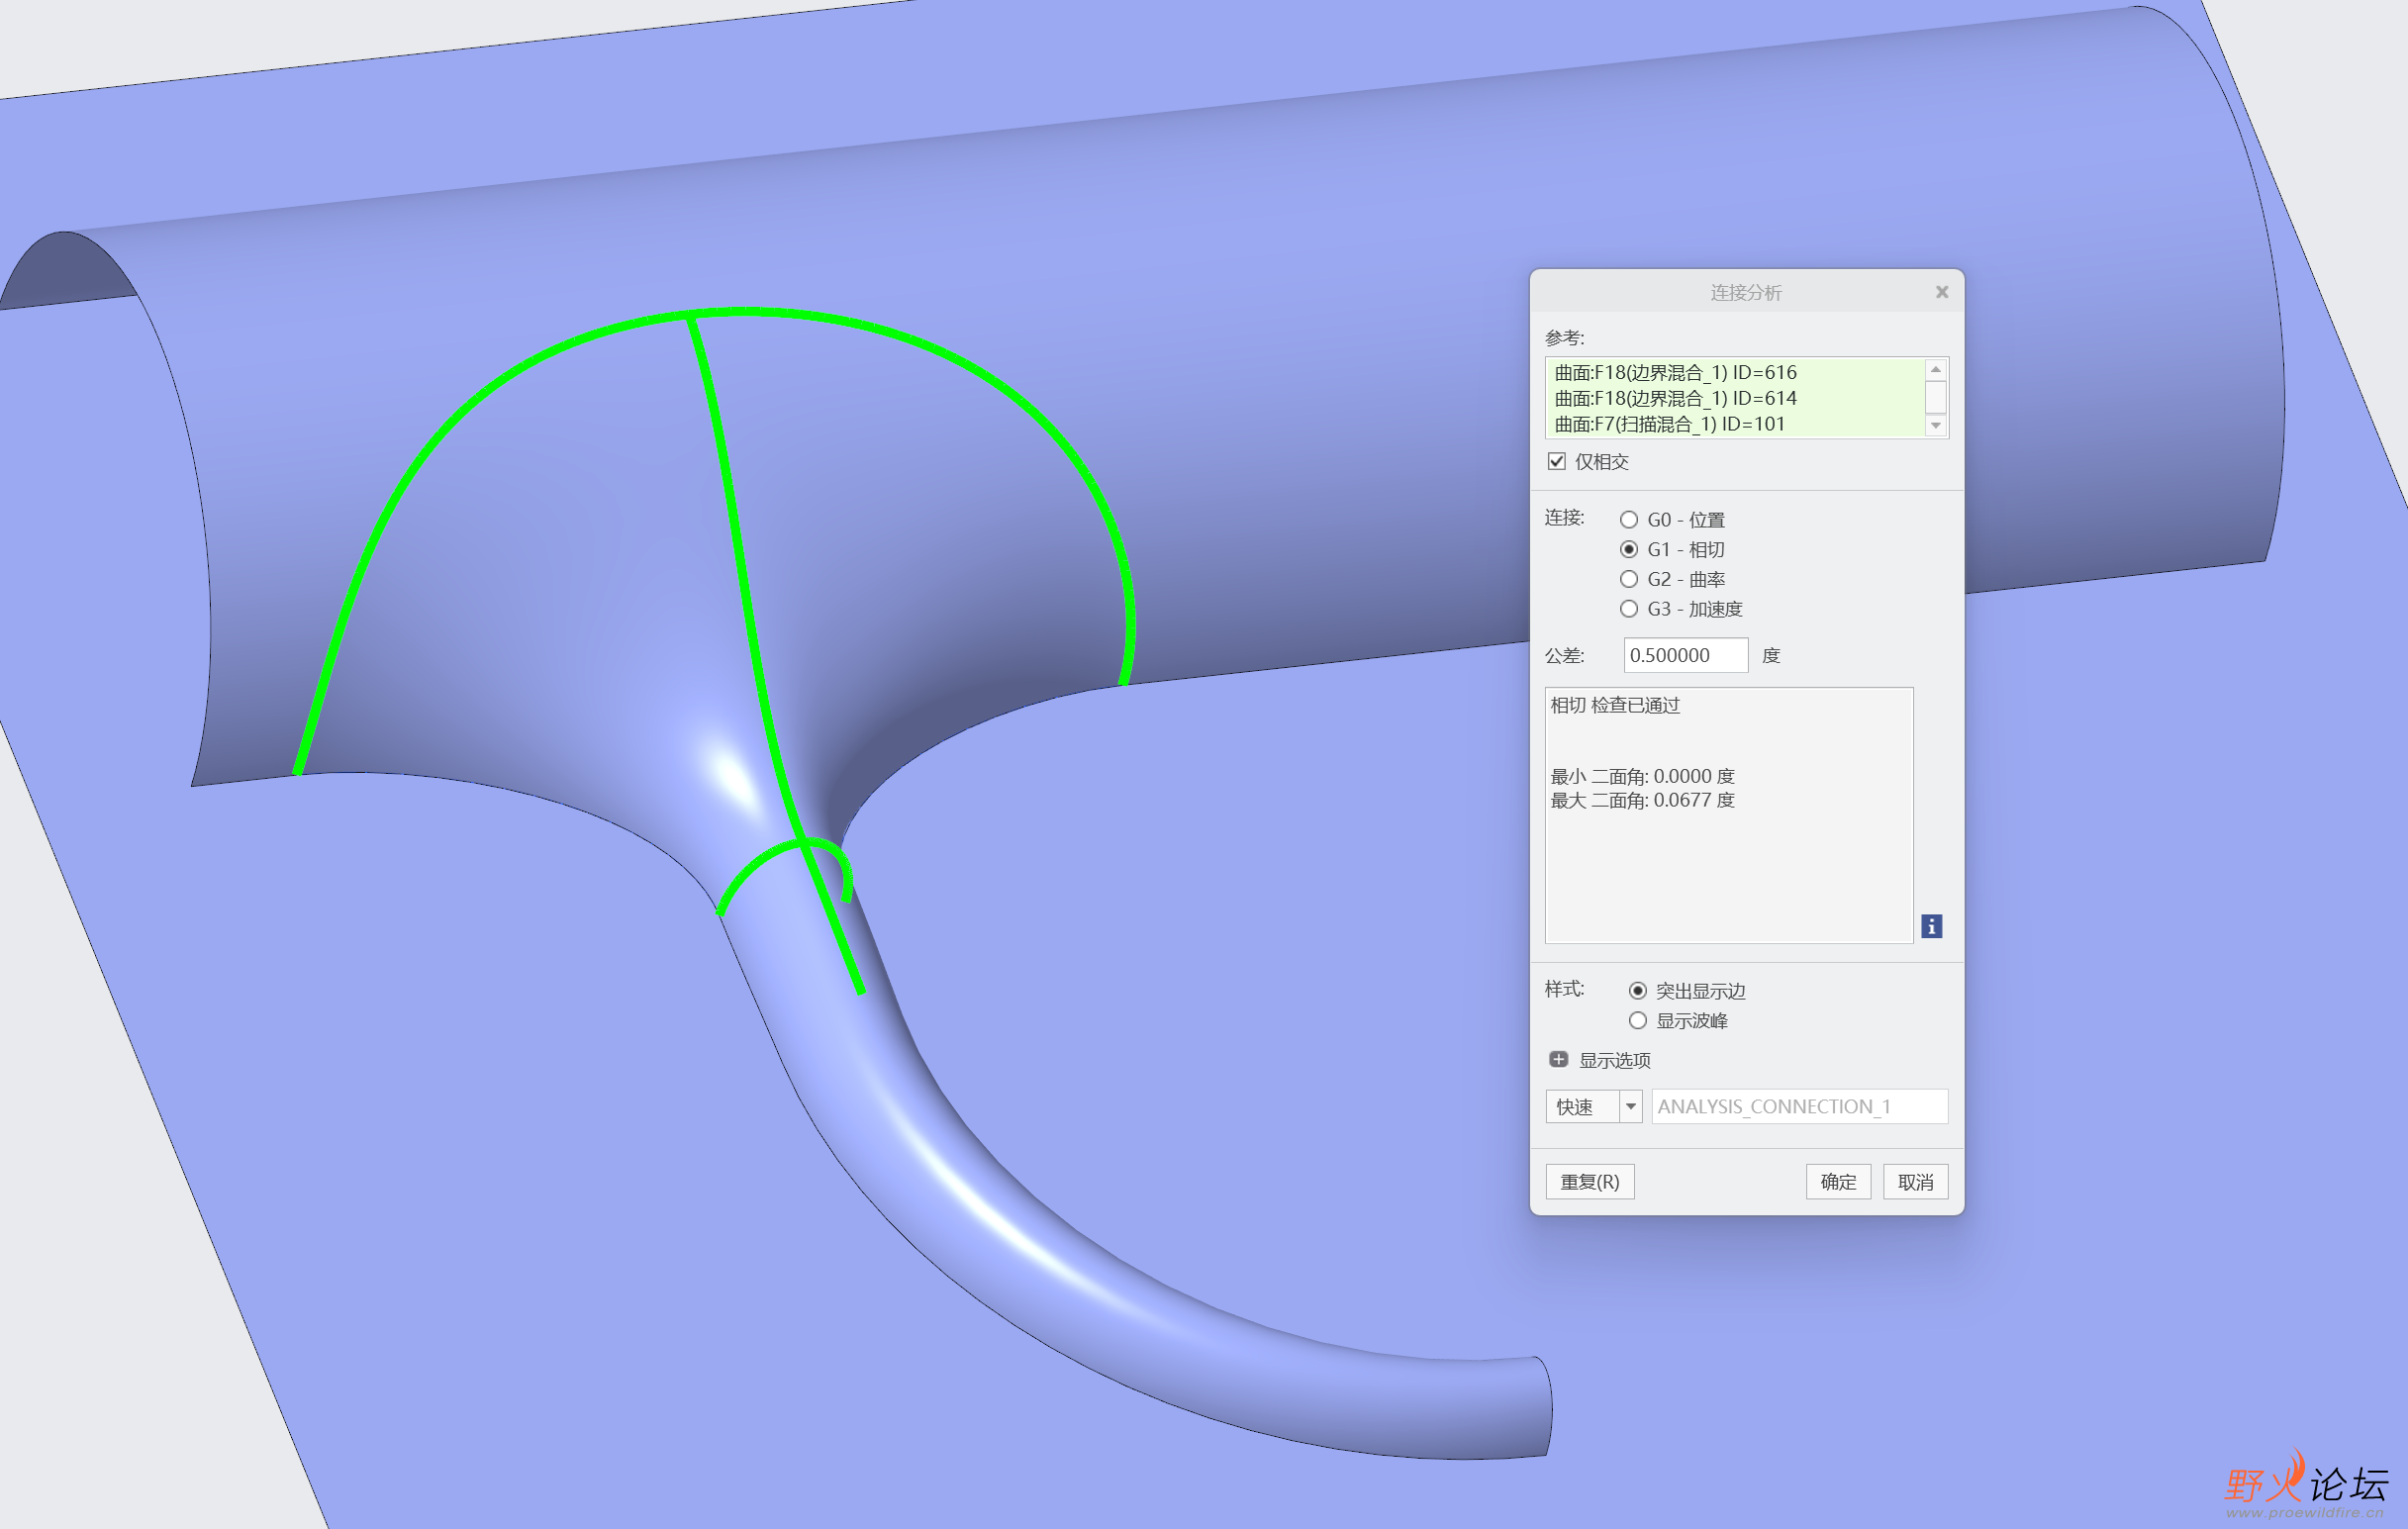Click the scroll-up arrow in references list

click(x=1935, y=369)
